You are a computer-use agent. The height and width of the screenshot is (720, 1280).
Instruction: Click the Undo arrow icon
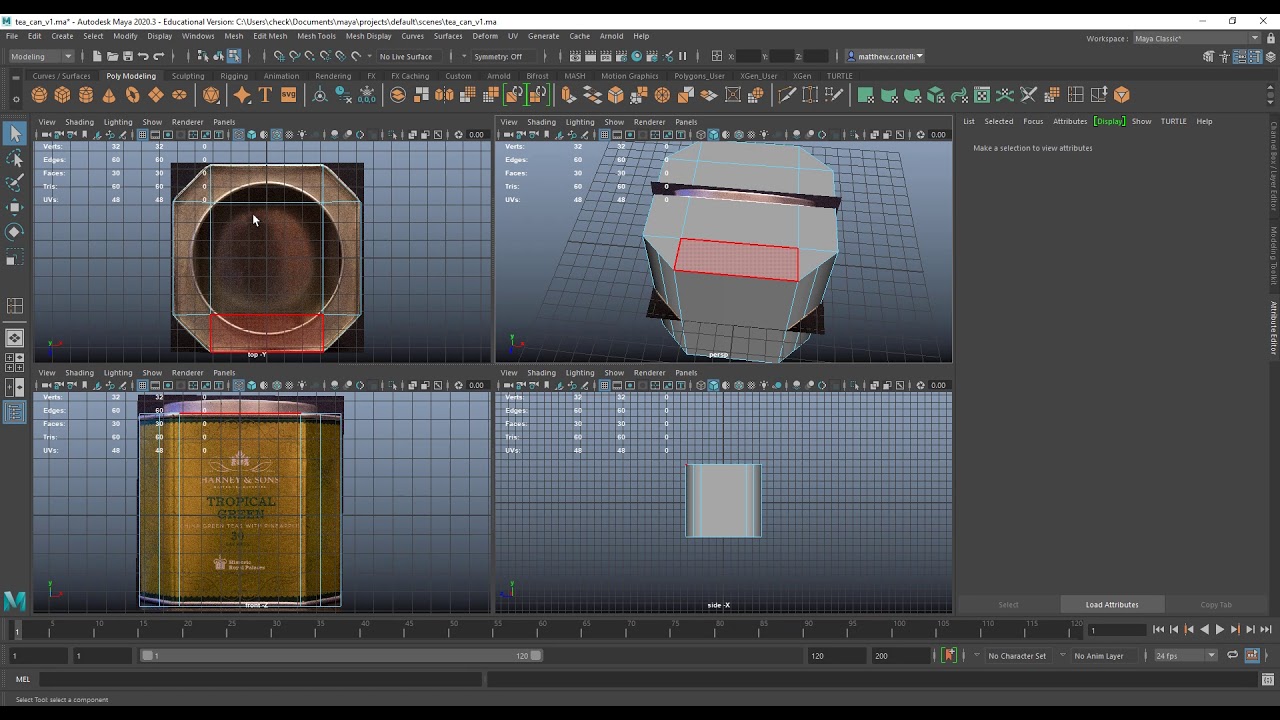click(143, 56)
